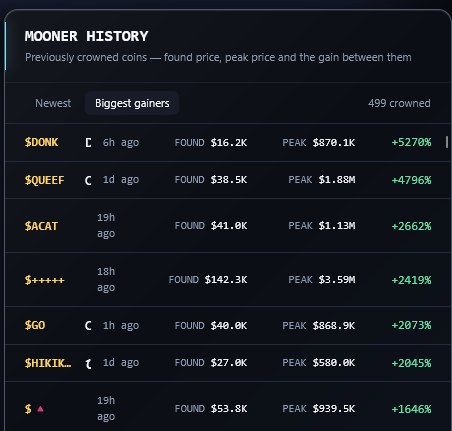The width and height of the screenshot is (452, 431).
Task: Click the '499 crowned' counter
Action: point(399,103)
